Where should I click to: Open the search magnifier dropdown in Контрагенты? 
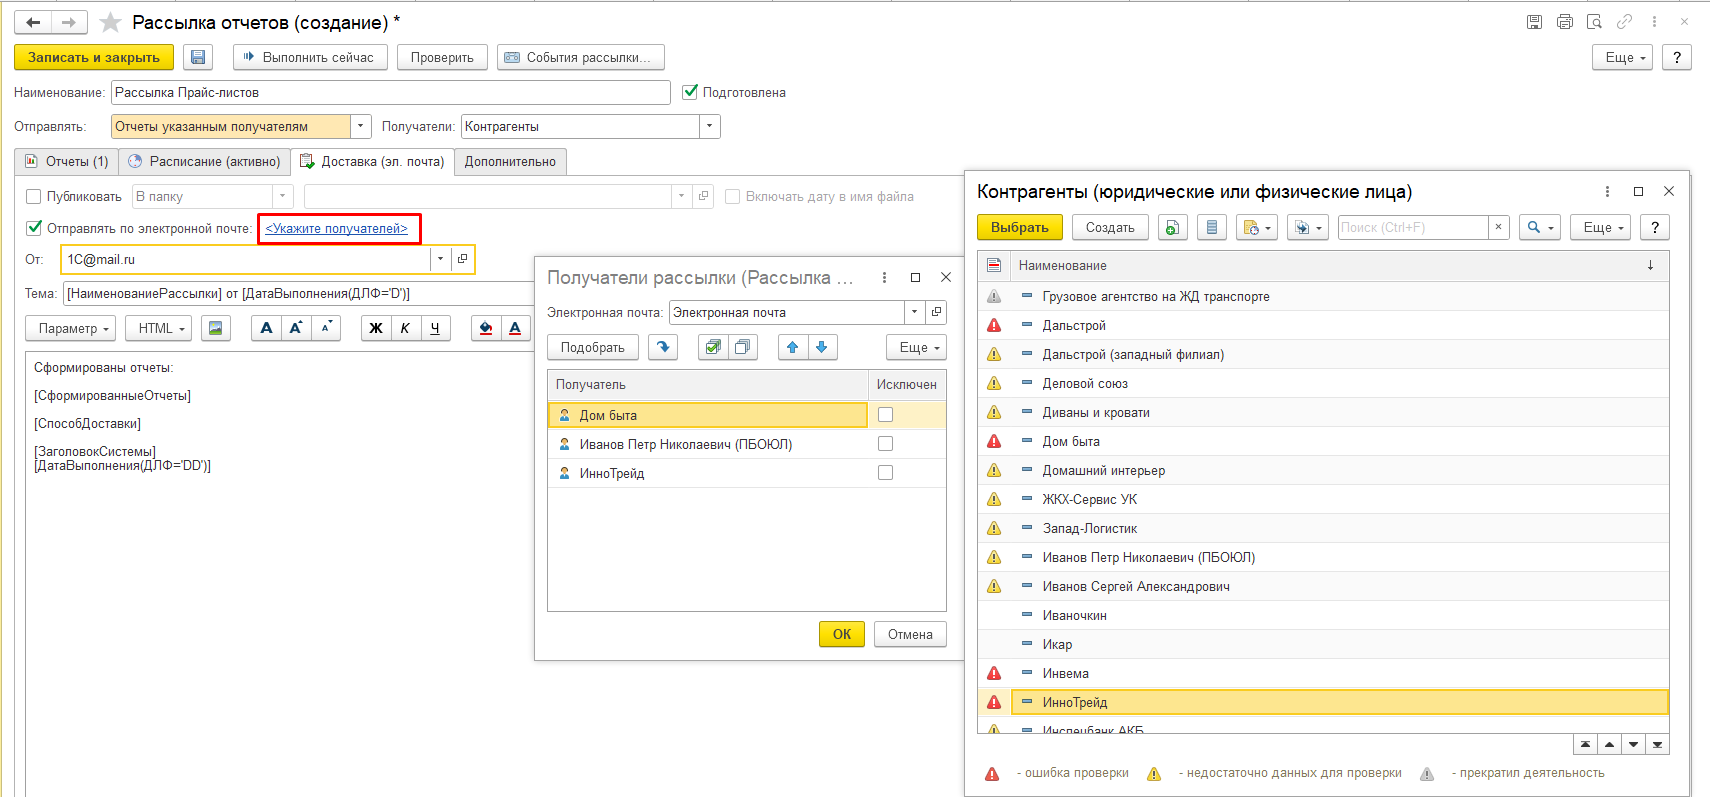[1539, 227]
